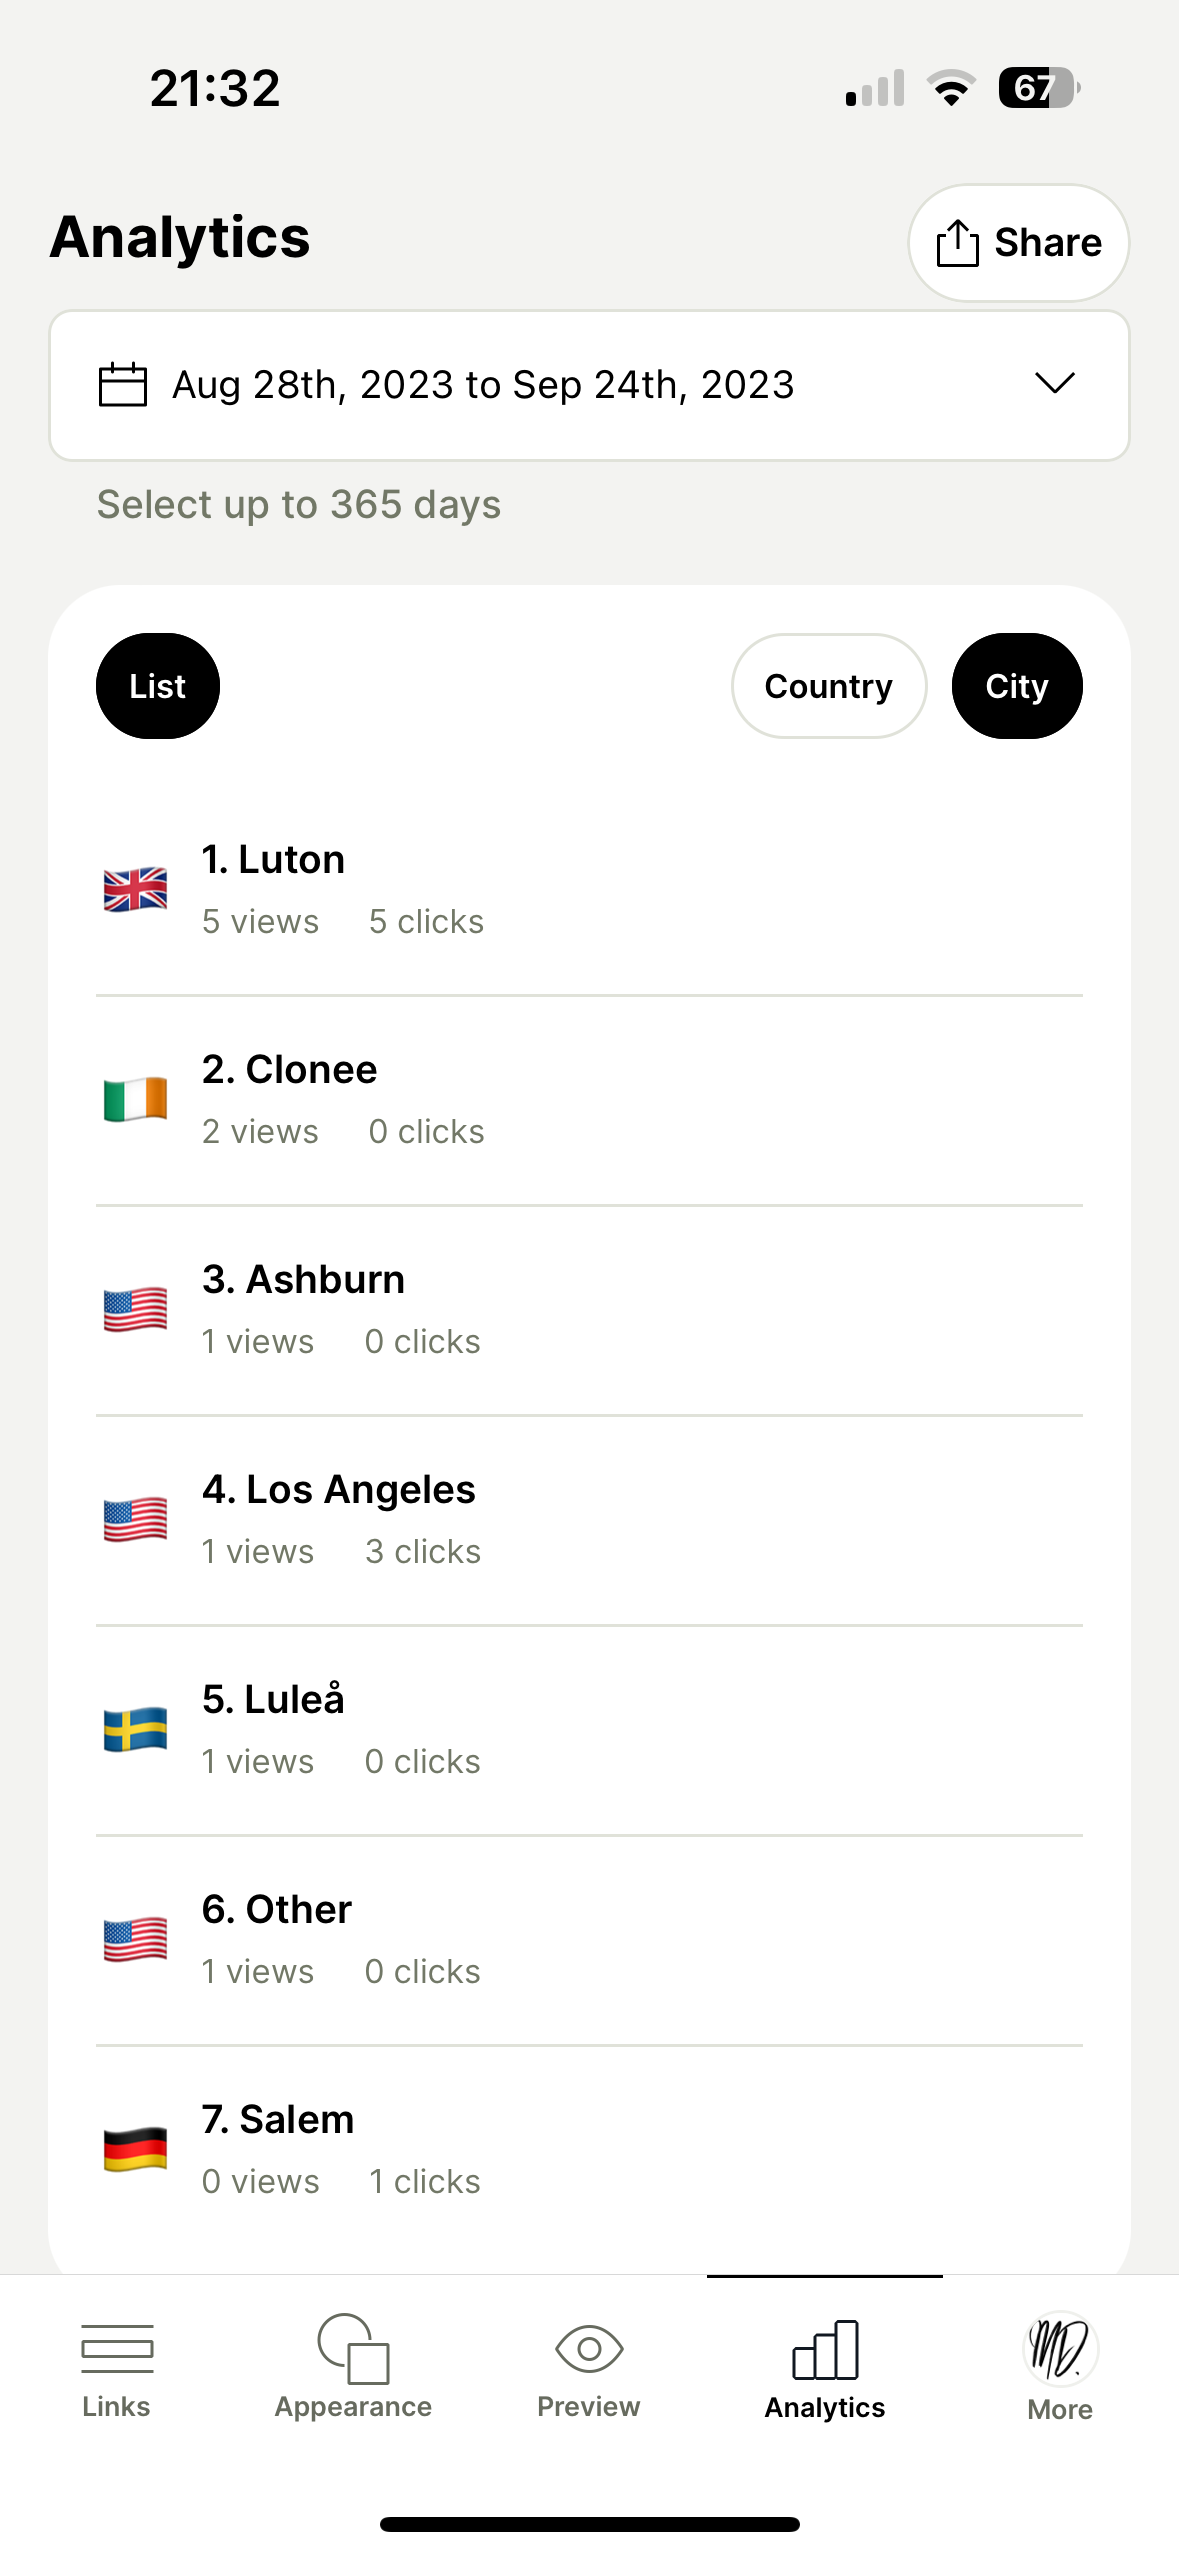
Task: Tap the UK flag beside Luton
Action: [x=136, y=889]
